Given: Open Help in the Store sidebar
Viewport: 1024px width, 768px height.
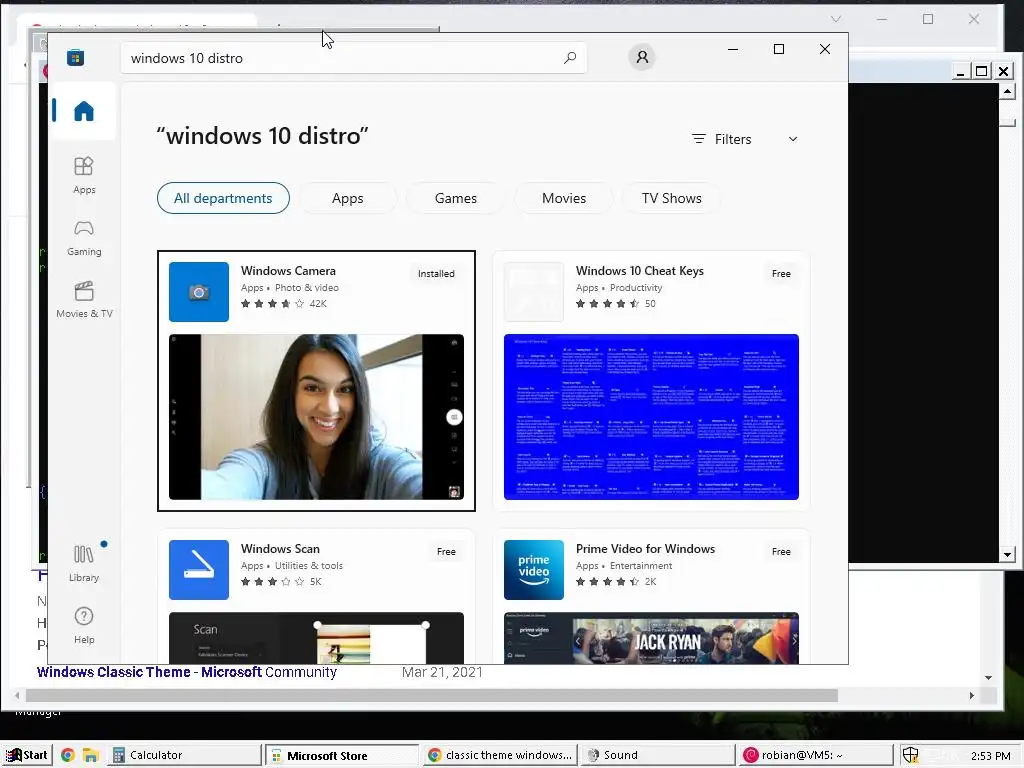Looking at the screenshot, I should (x=84, y=626).
